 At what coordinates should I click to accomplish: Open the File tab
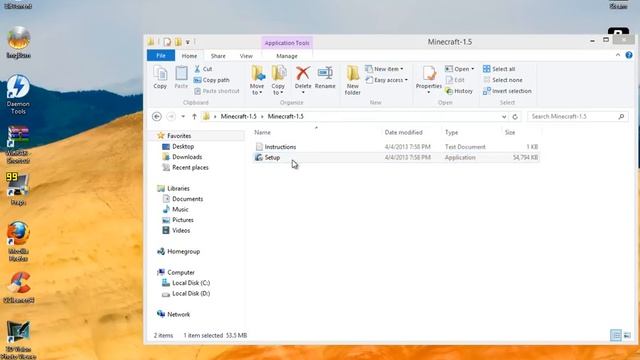(x=161, y=56)
